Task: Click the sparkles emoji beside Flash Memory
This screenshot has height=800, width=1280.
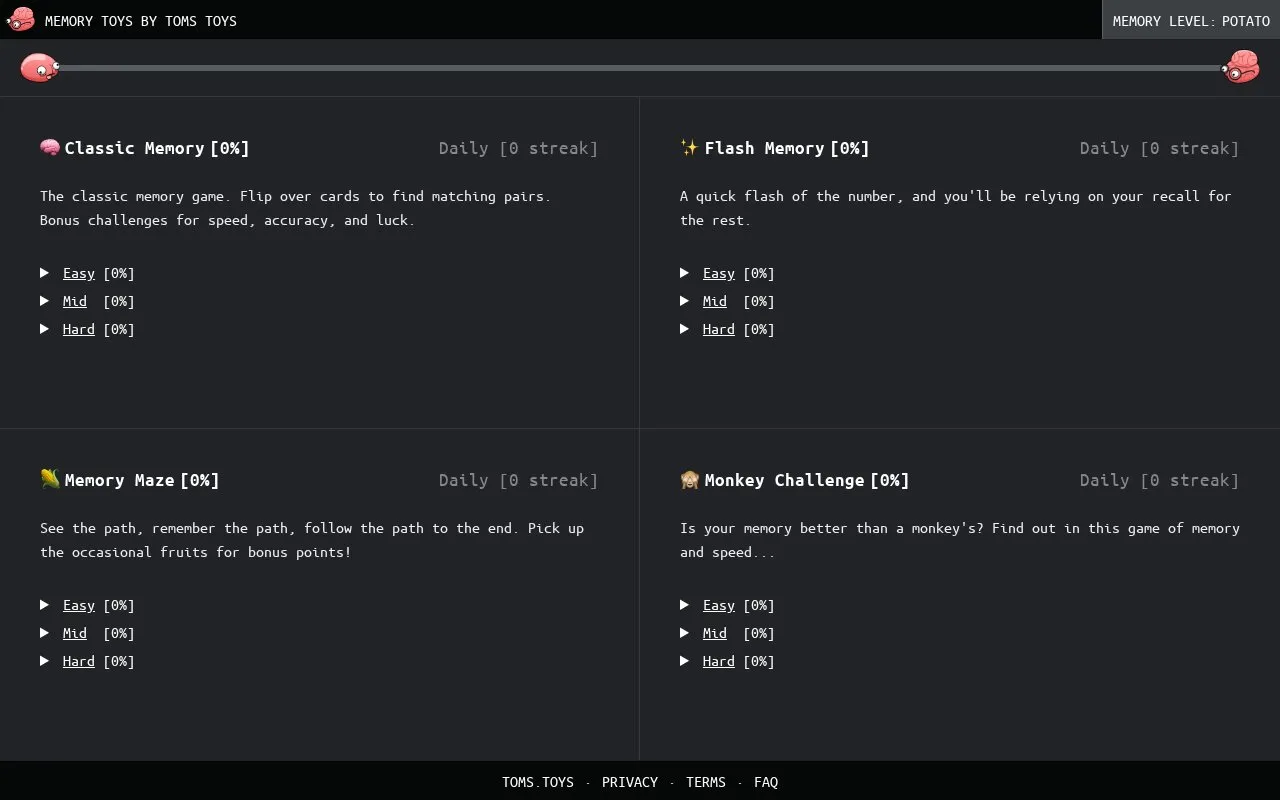Action: point(690,147)
